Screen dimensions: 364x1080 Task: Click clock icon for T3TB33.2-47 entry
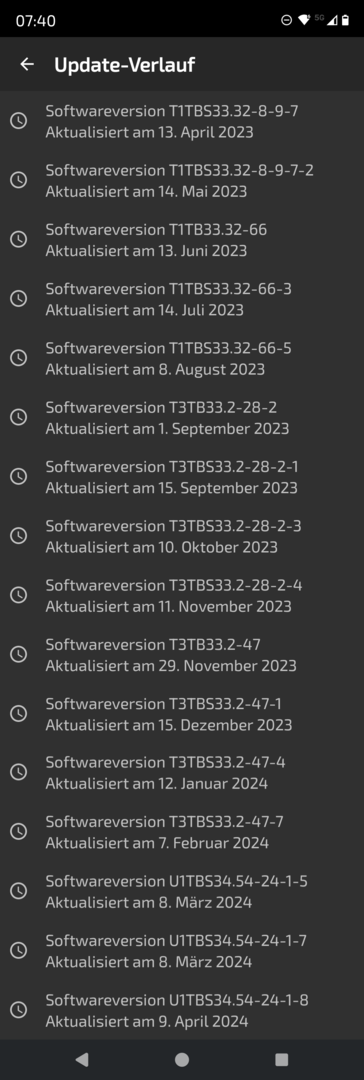(19, 654)
